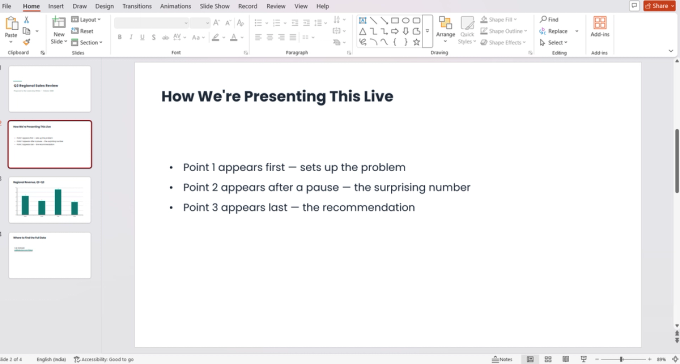Switch to the Animations tab
Viewport: 680px width, 364px height.
click(175, 6)
